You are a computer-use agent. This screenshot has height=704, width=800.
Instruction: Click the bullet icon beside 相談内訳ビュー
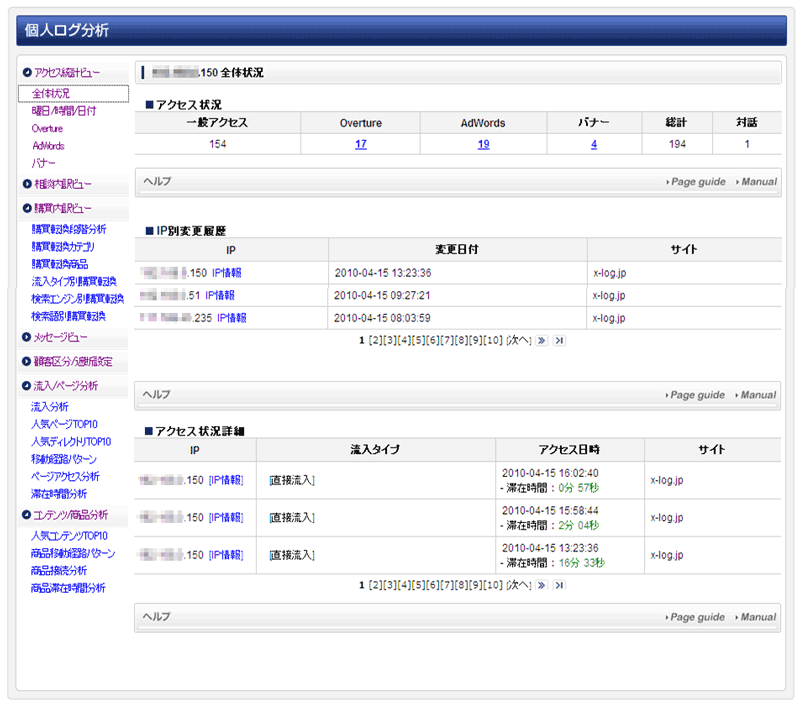point(26,184)
